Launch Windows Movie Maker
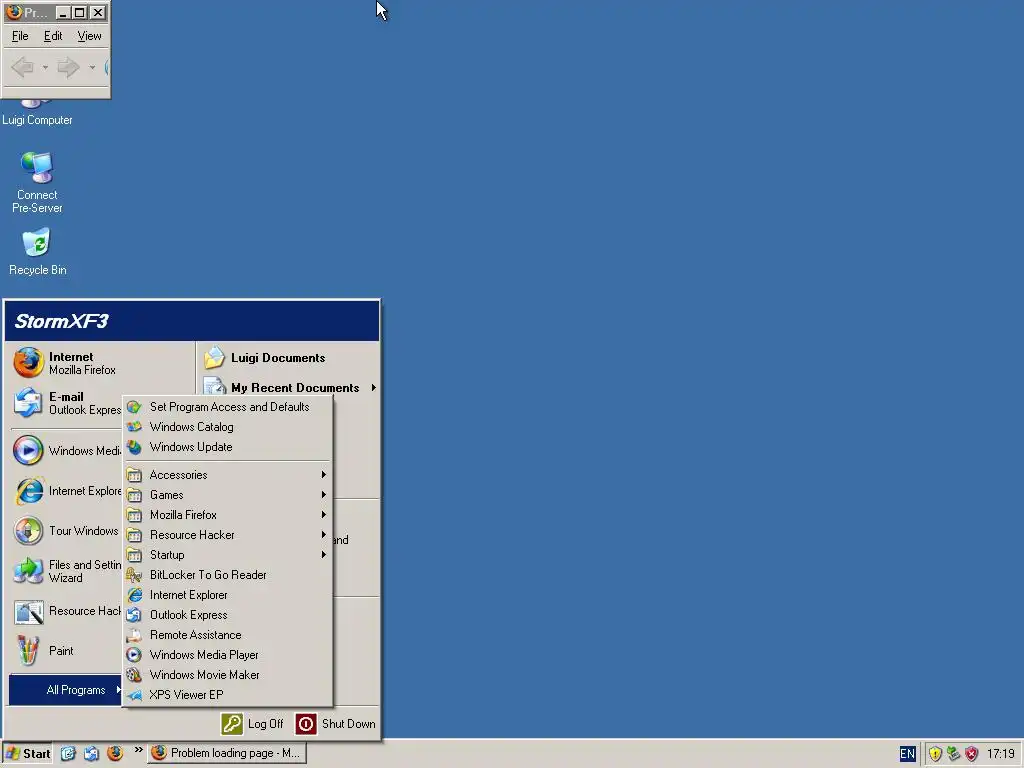This screenshot has width=1024, height=768. click(x=227, y=675)
